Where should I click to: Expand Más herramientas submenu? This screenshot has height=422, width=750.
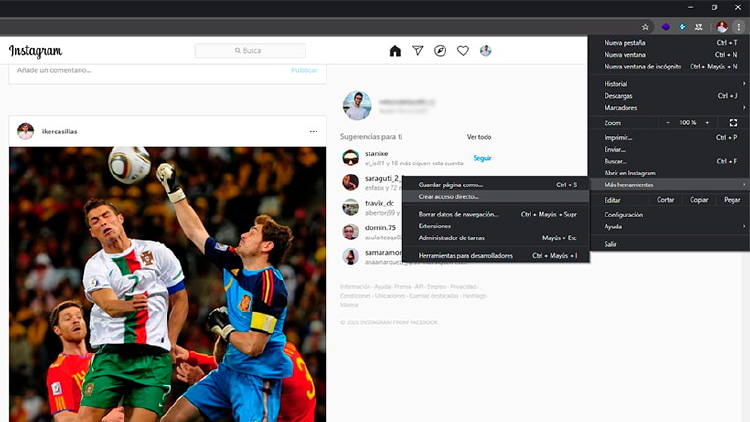click(x=669, y=185)
